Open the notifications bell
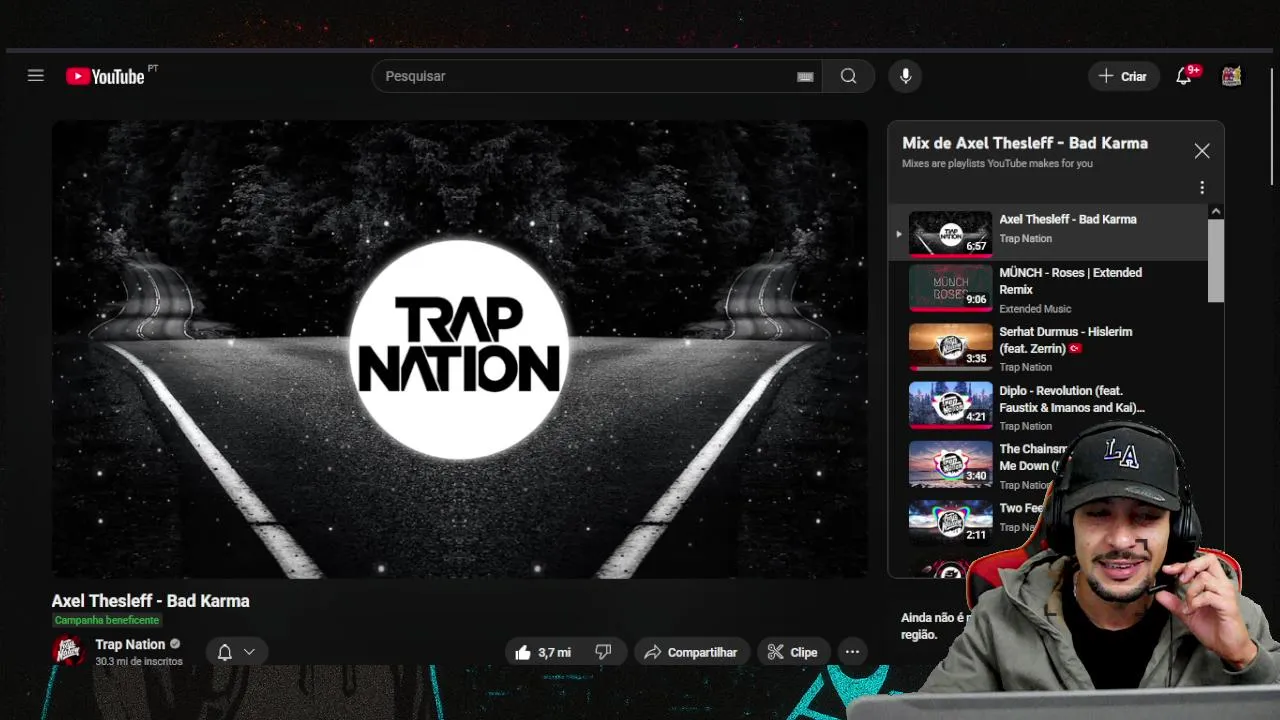Viewport: 1280px width, 720px height. coord(1185,76)
